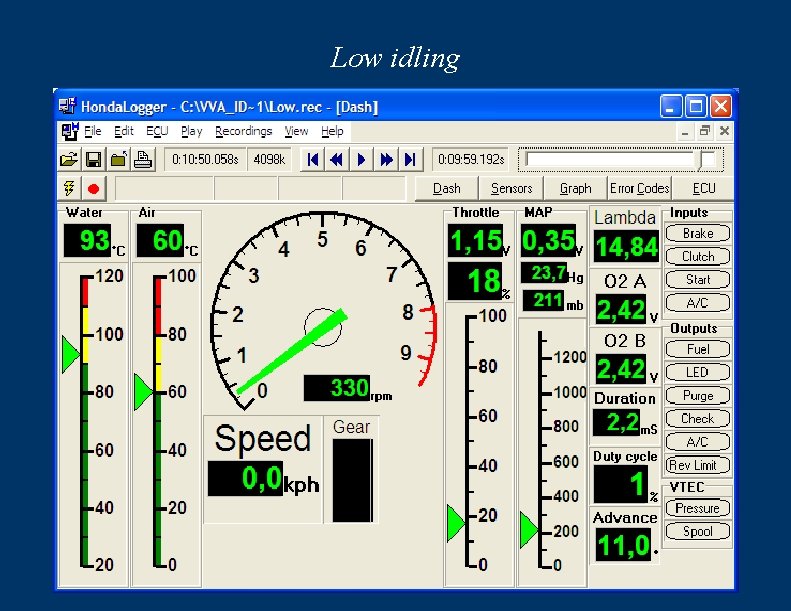
Task: Switch to the Graph tab
Action: pos(575,189)
